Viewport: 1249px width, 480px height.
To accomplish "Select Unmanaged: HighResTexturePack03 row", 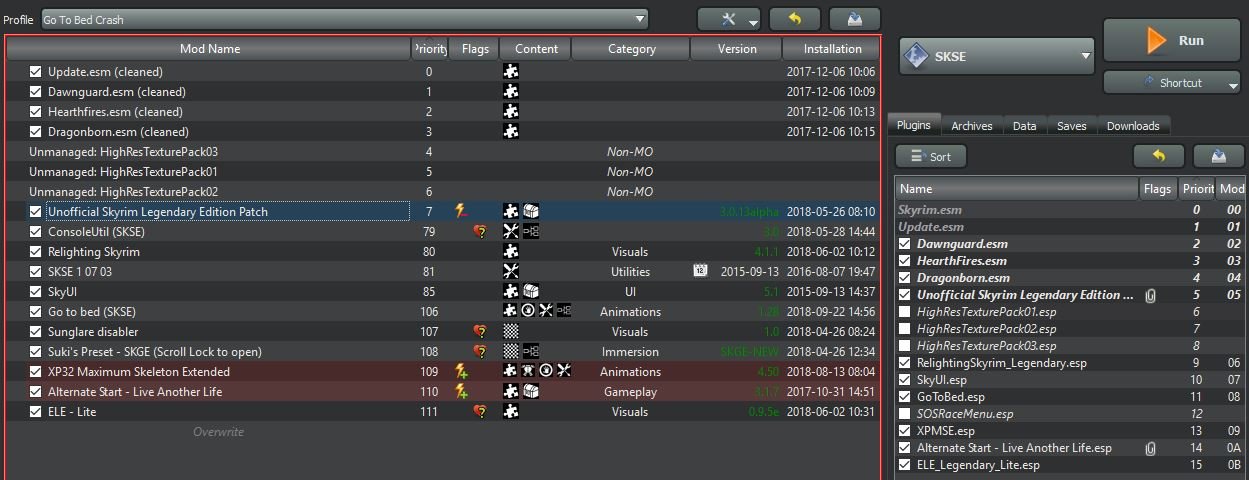I will point(442,151).
